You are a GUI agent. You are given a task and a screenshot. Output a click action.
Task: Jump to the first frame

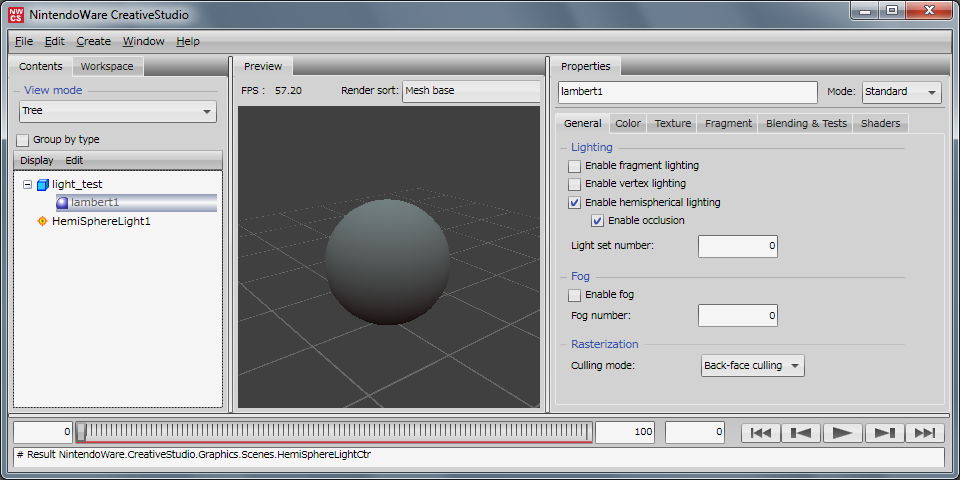[x=760, y=433]
